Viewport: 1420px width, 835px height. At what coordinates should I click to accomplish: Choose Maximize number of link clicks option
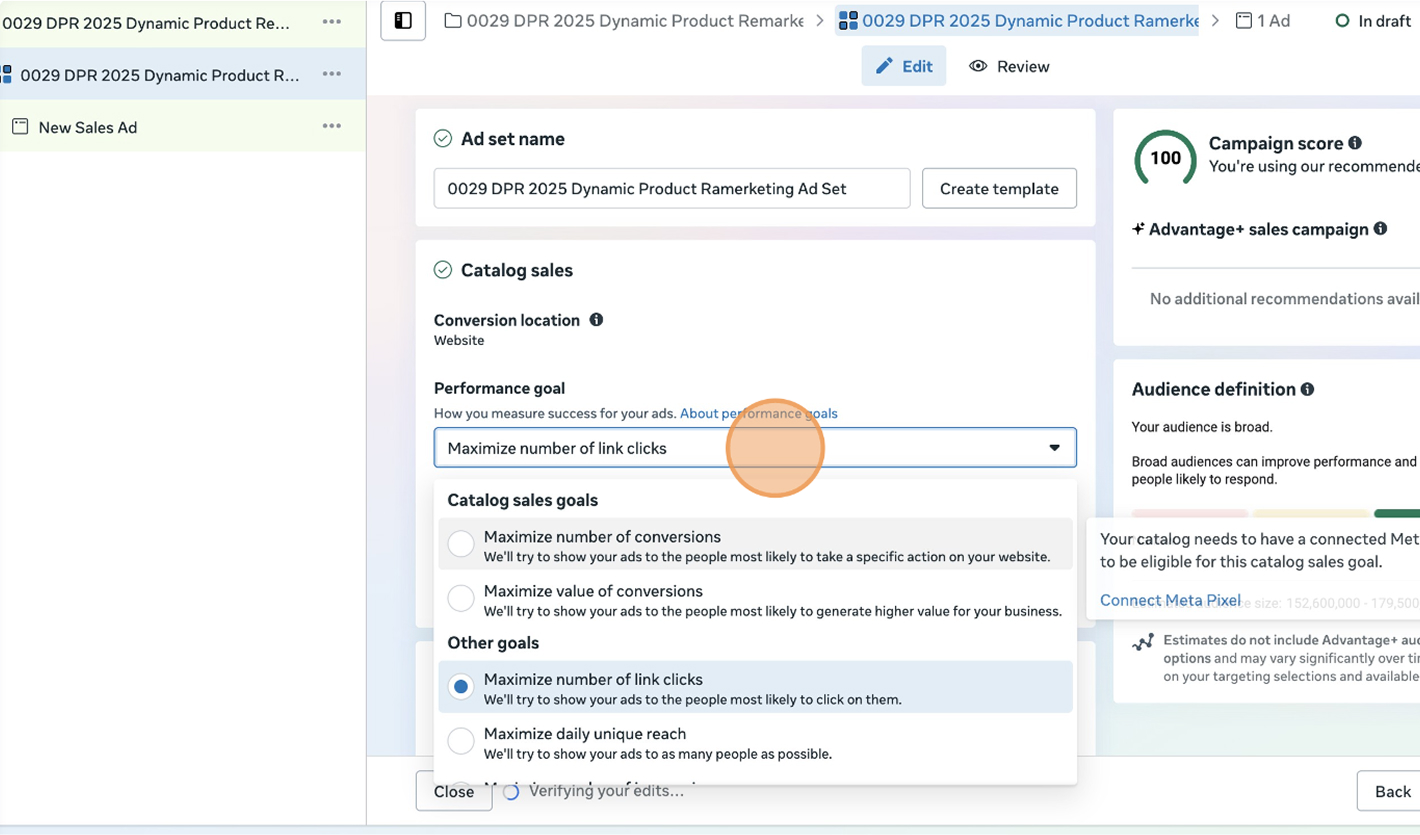(461, 687)
